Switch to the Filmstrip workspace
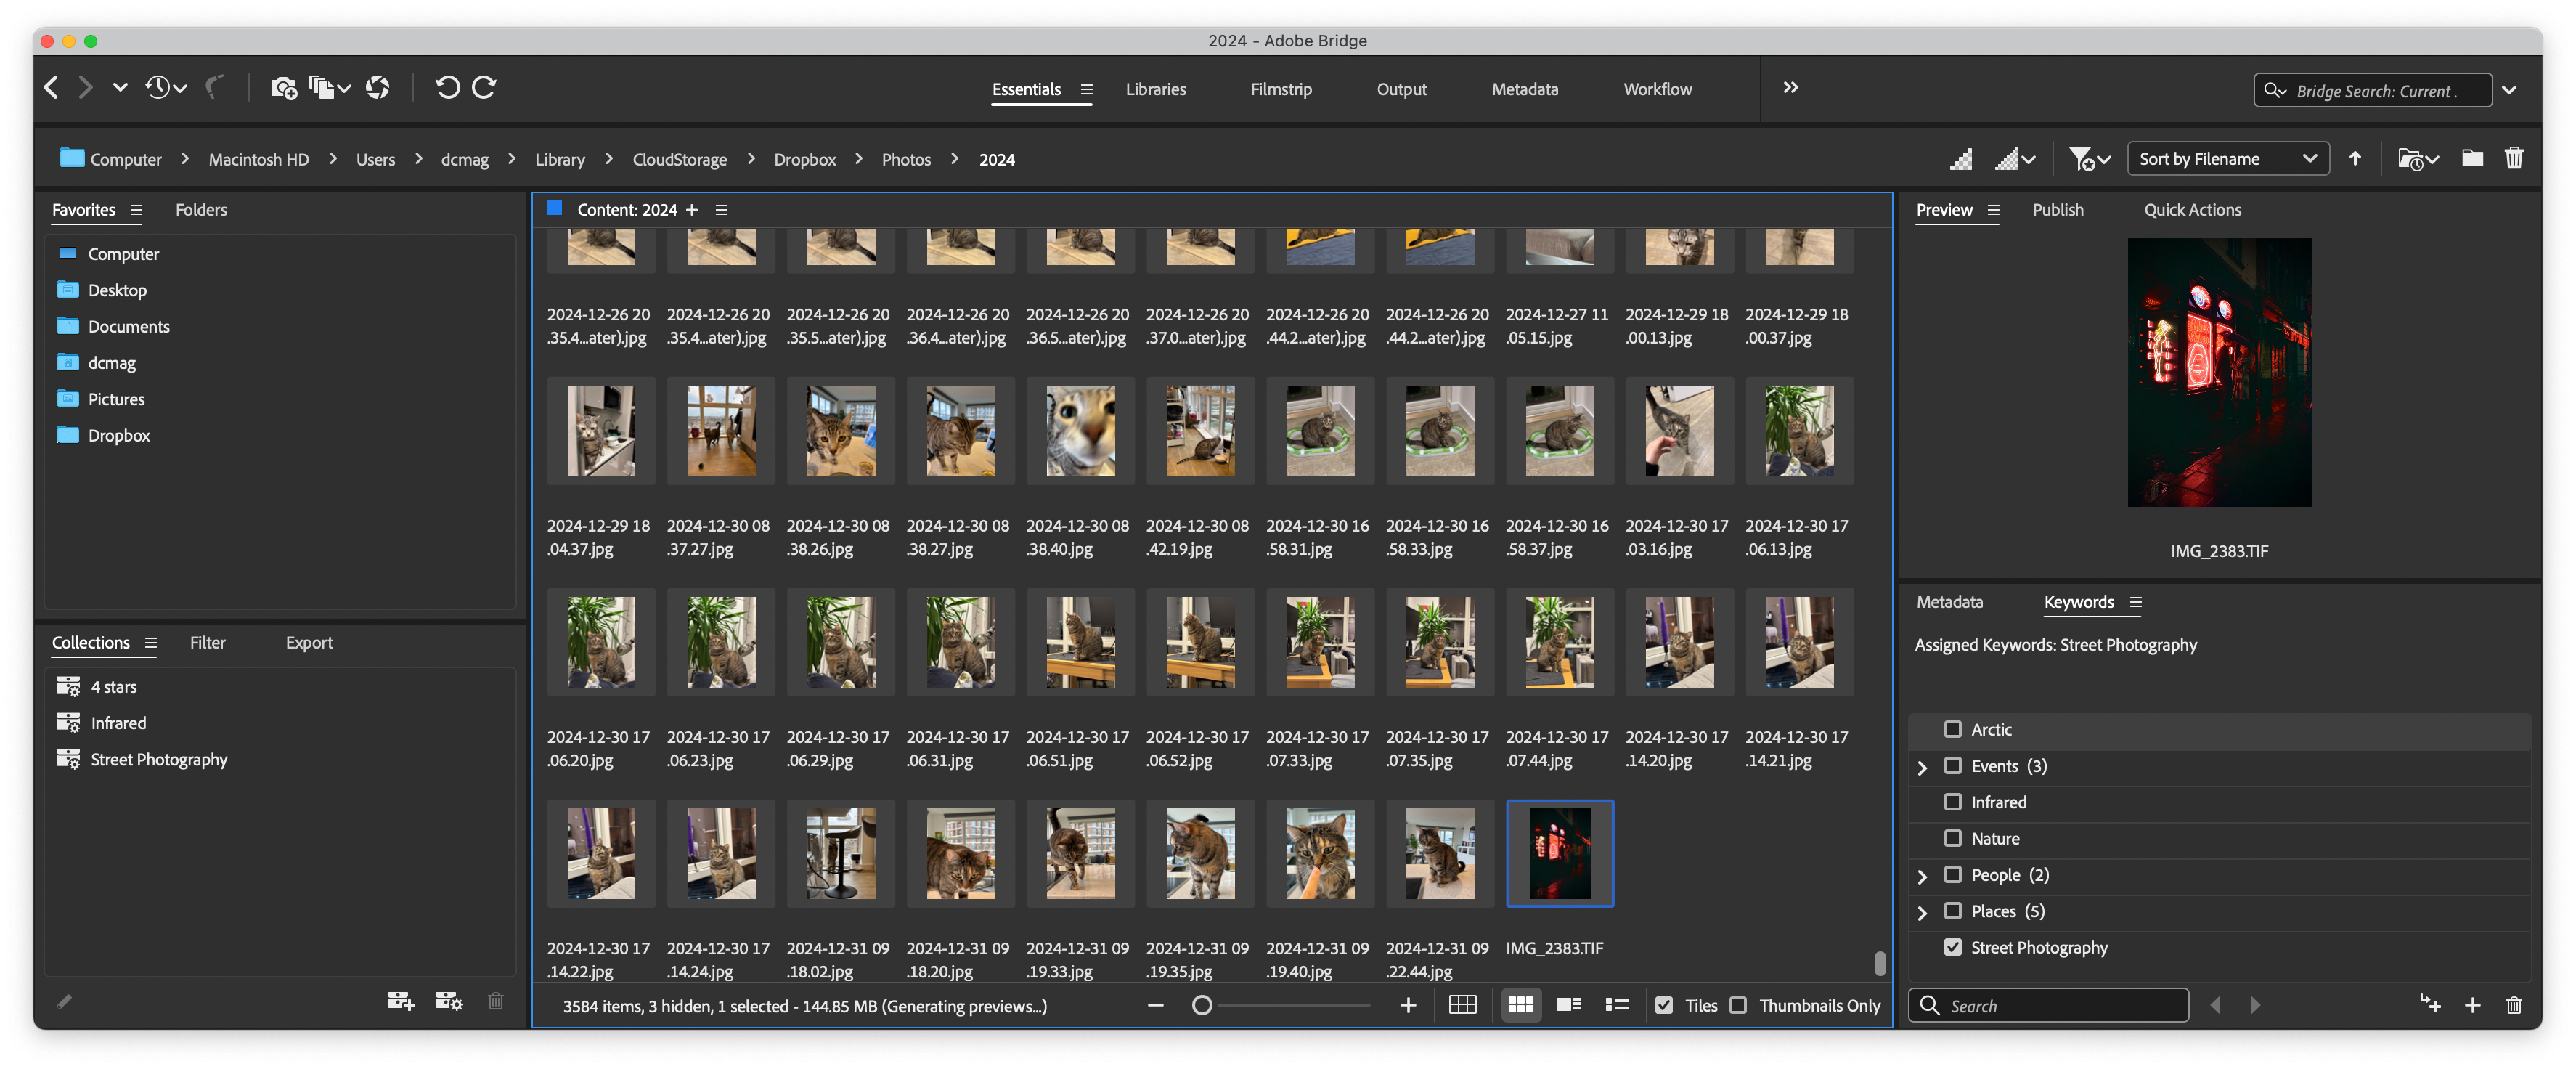 coord(1280,89)
